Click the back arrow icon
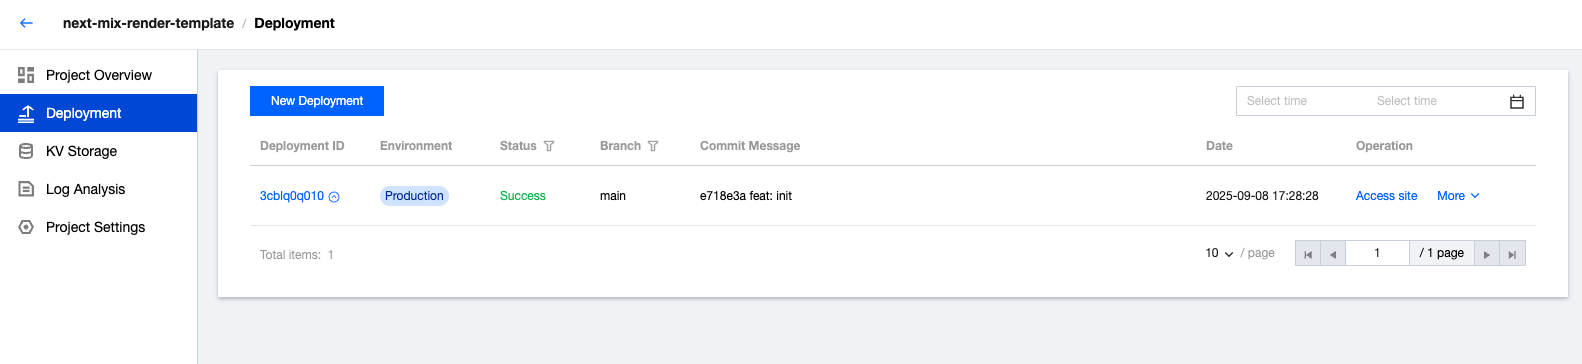This screenshot has height=364, width=1582. [26, 23]
